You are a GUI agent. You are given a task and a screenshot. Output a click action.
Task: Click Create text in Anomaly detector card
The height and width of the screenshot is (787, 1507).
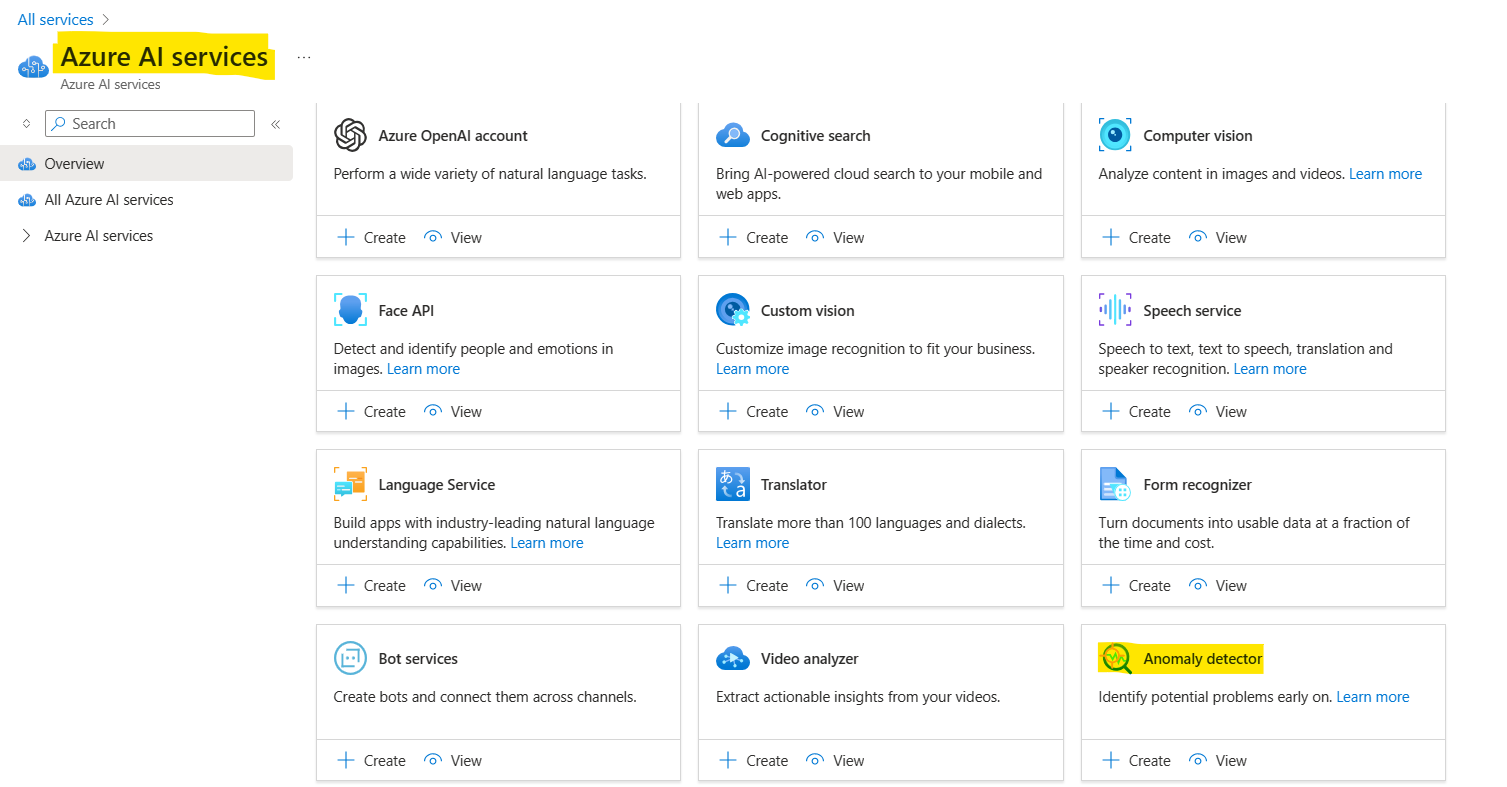pos(1150,761)
